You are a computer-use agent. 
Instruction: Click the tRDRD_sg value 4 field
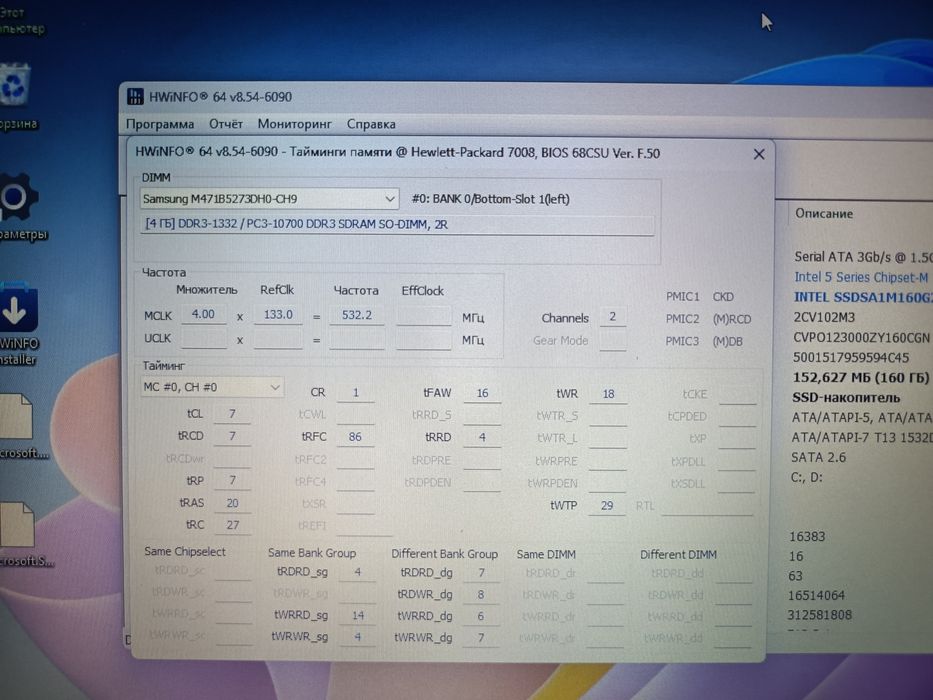point(357,572)
